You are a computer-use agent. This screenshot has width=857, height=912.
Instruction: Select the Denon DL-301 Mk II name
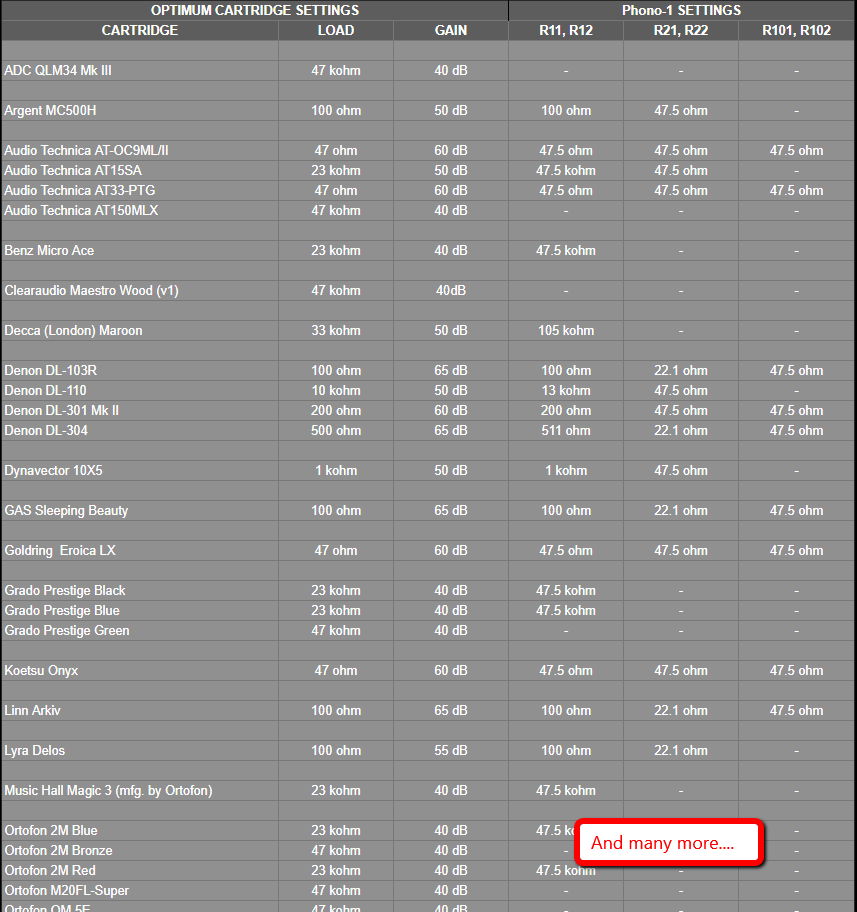tap(62, 411)
